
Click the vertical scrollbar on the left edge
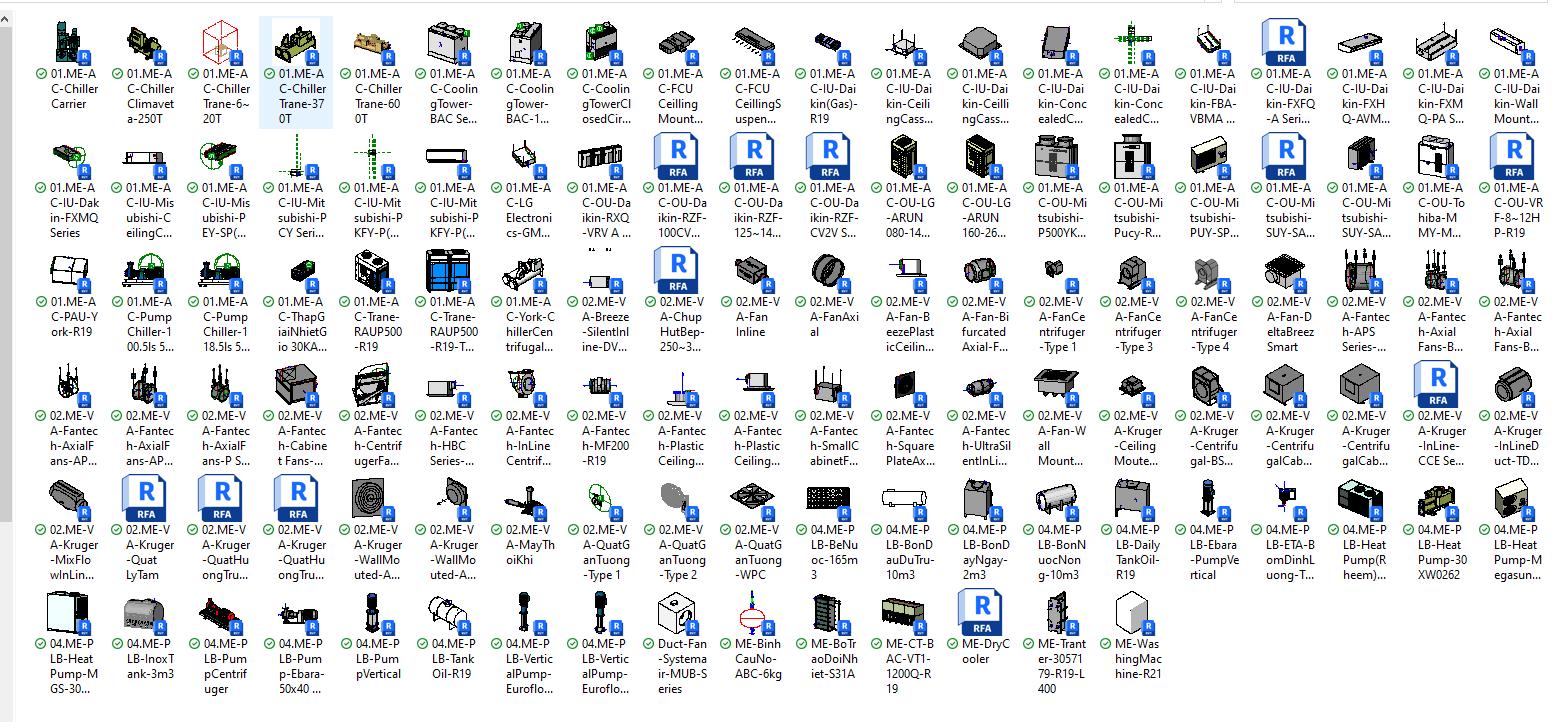(5, 300)
